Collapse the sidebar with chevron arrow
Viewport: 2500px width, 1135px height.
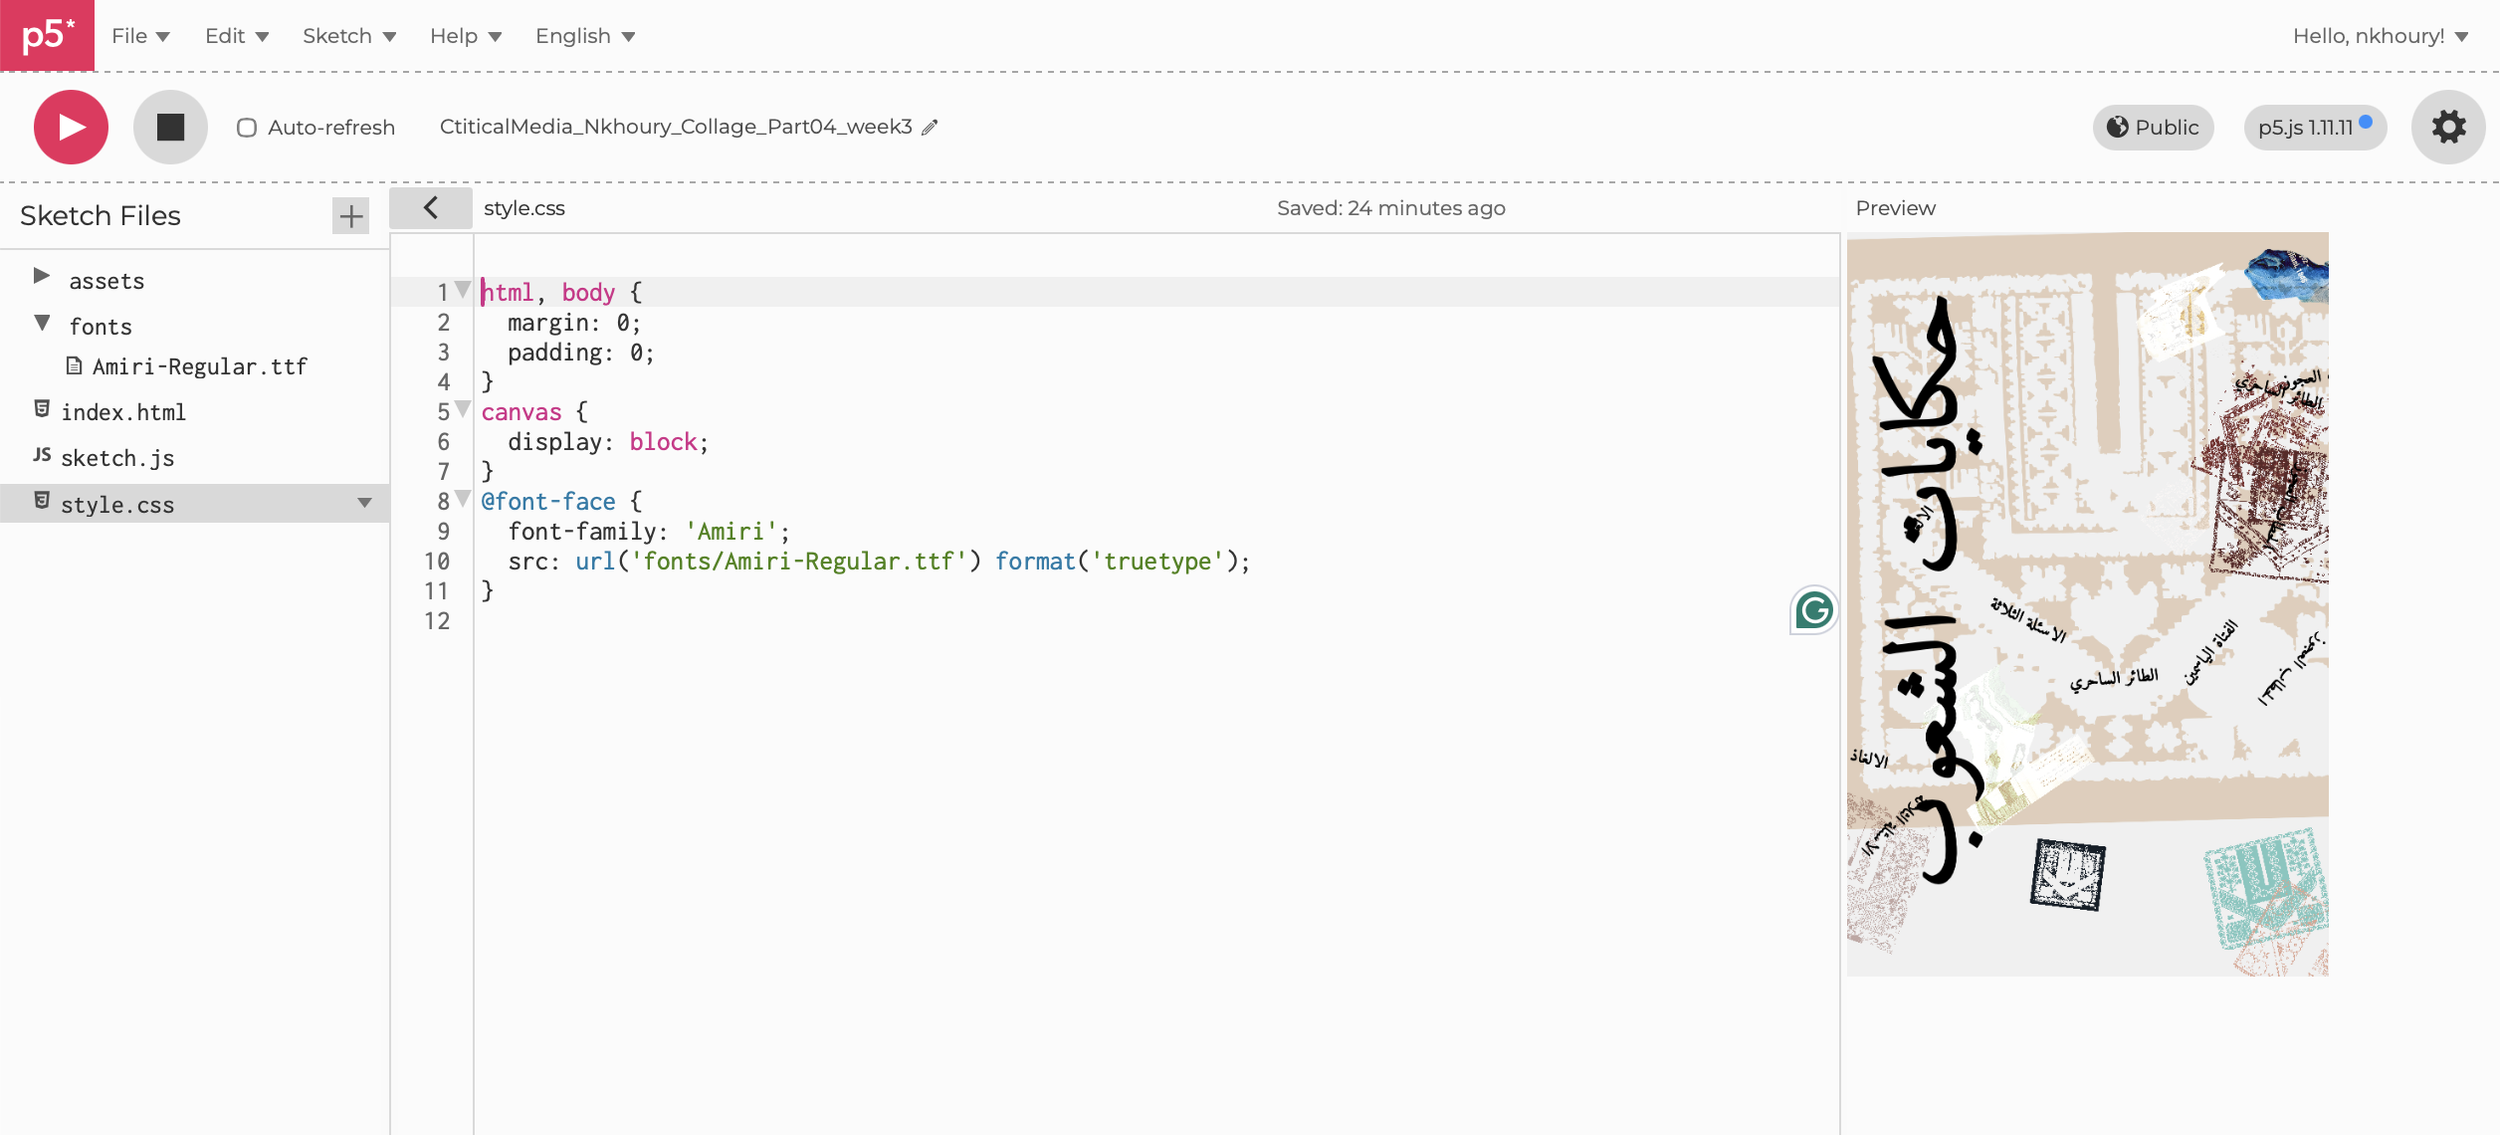click(x=431, y=208)
